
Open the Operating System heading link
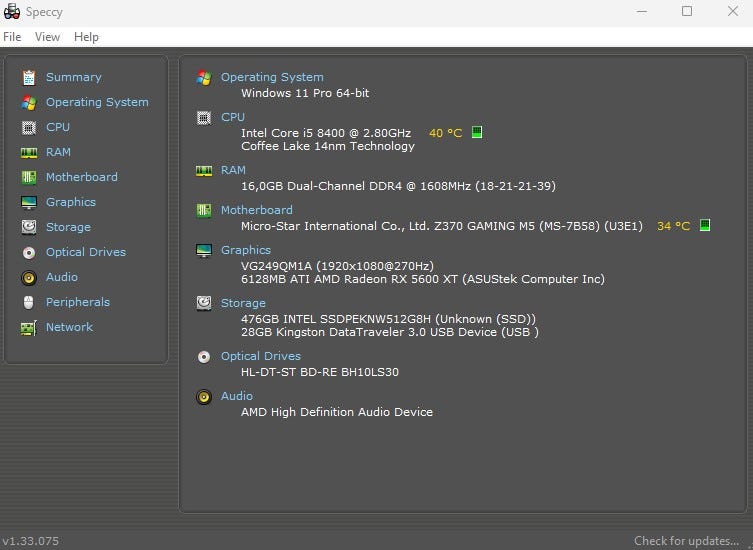[x=272, y=77]
